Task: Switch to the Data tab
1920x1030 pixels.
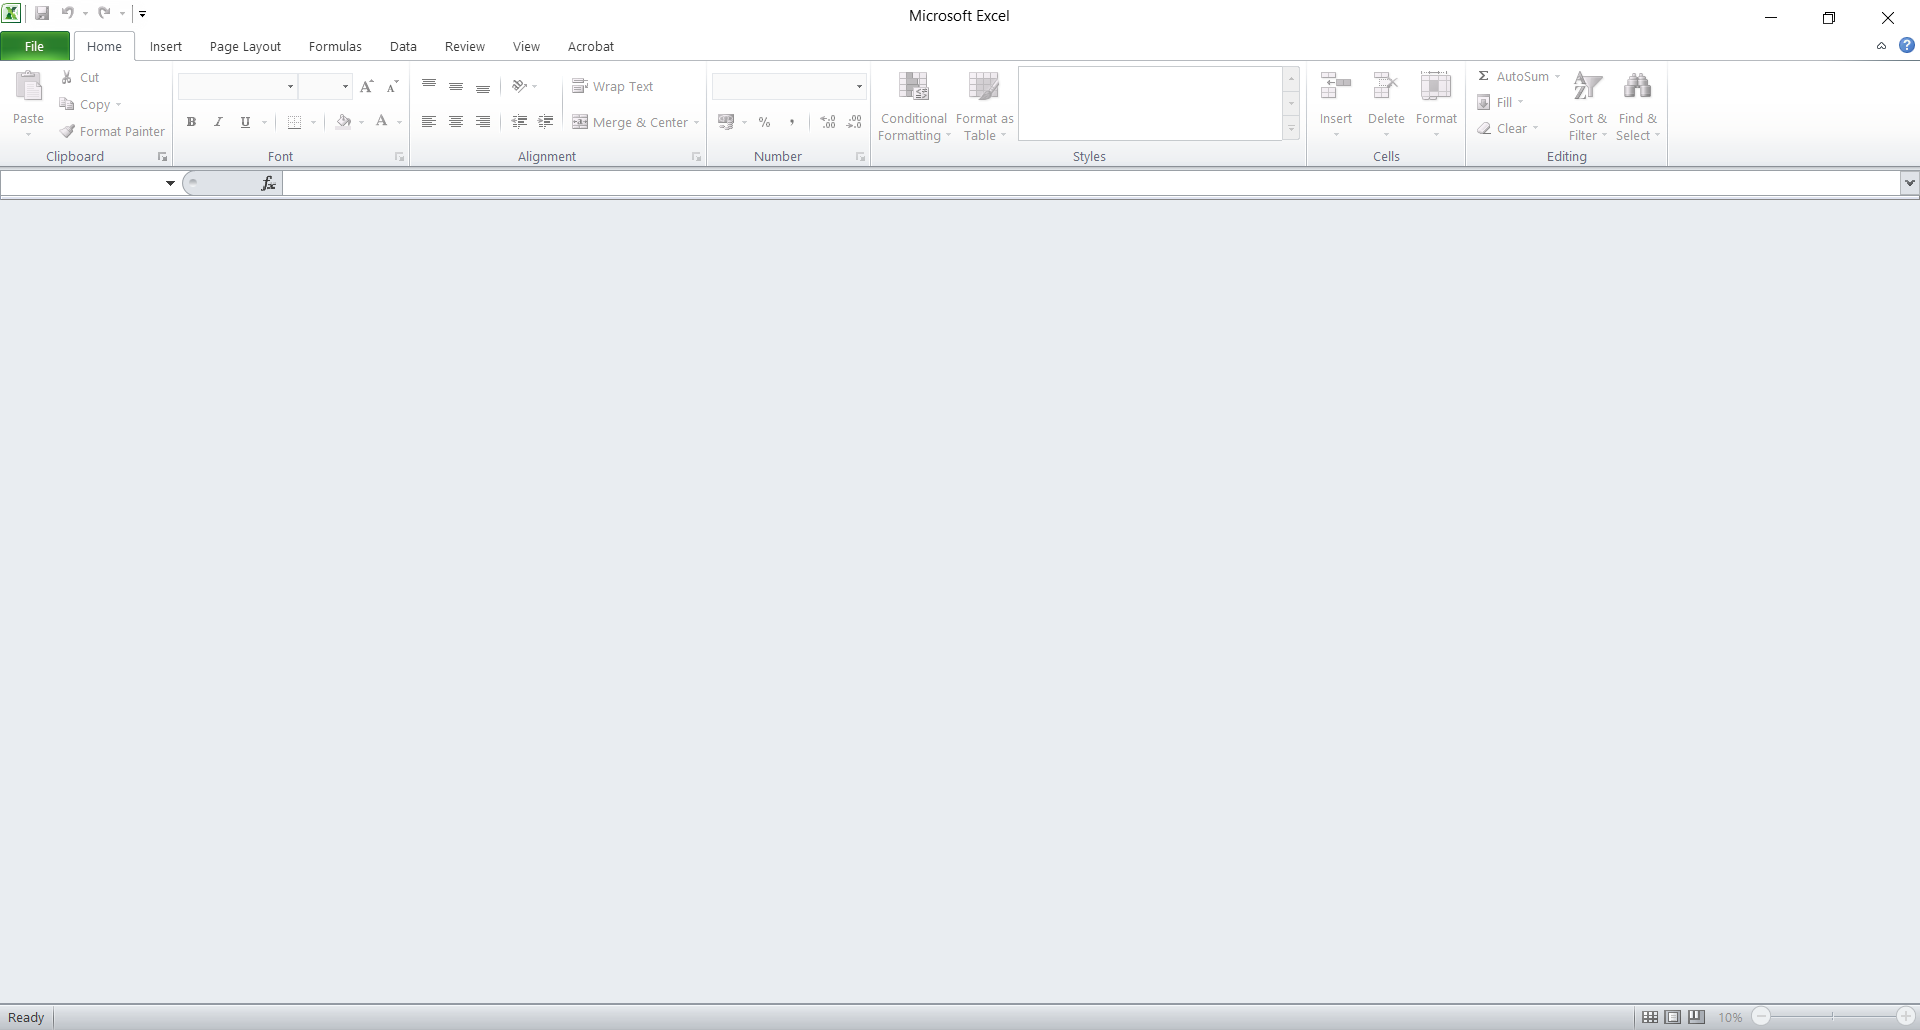Action: (x=403, y=46)
